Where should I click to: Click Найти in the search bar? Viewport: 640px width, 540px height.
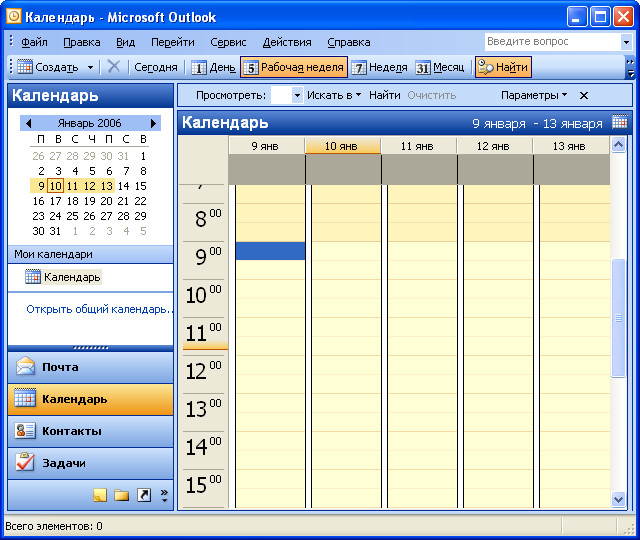coord(384,96)
